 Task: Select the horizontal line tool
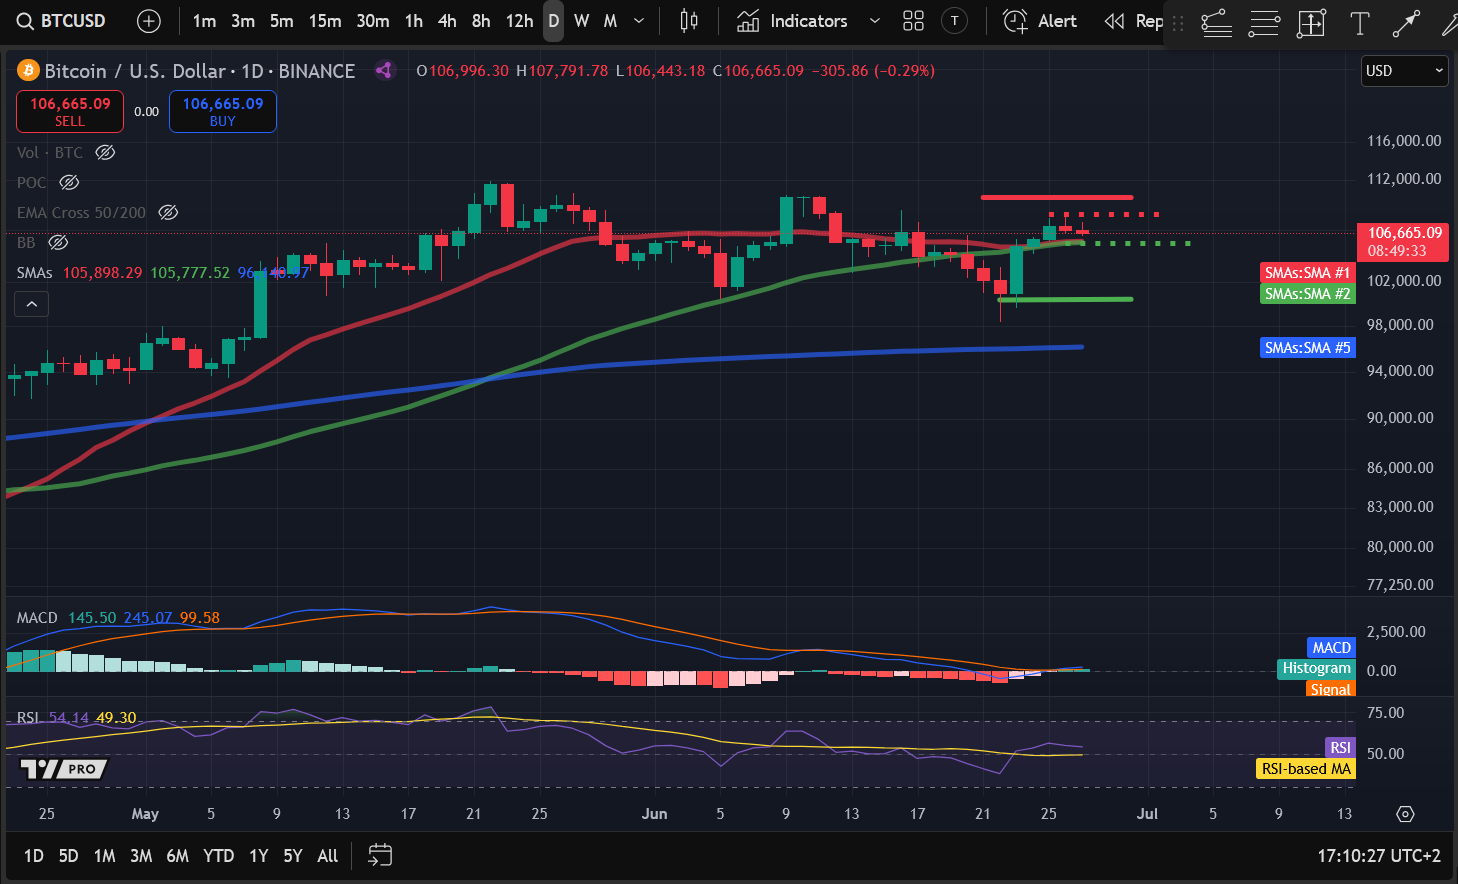click(1264, 23)
